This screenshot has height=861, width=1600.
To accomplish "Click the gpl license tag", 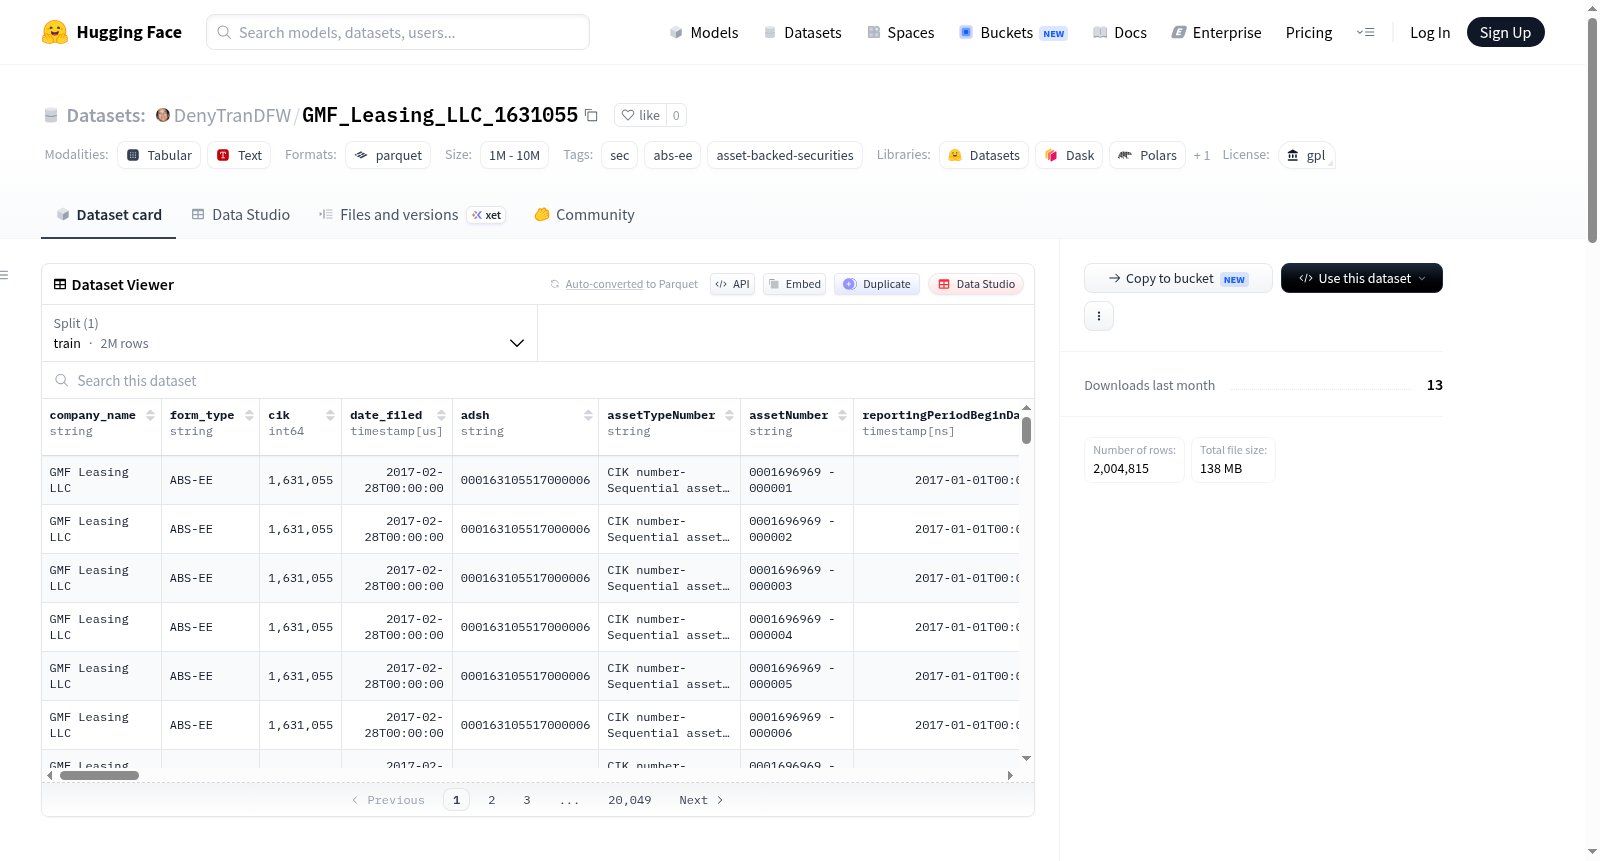I will [1306, 155].
